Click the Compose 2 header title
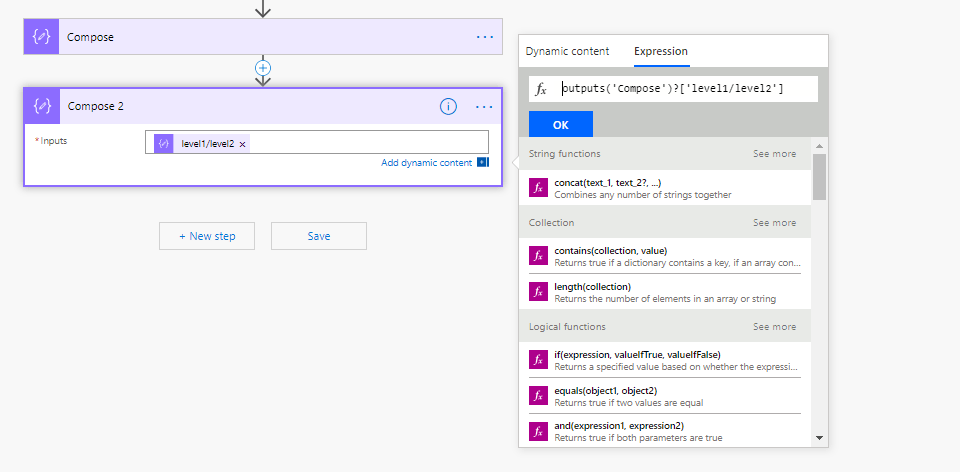 [x=96, y=107]
